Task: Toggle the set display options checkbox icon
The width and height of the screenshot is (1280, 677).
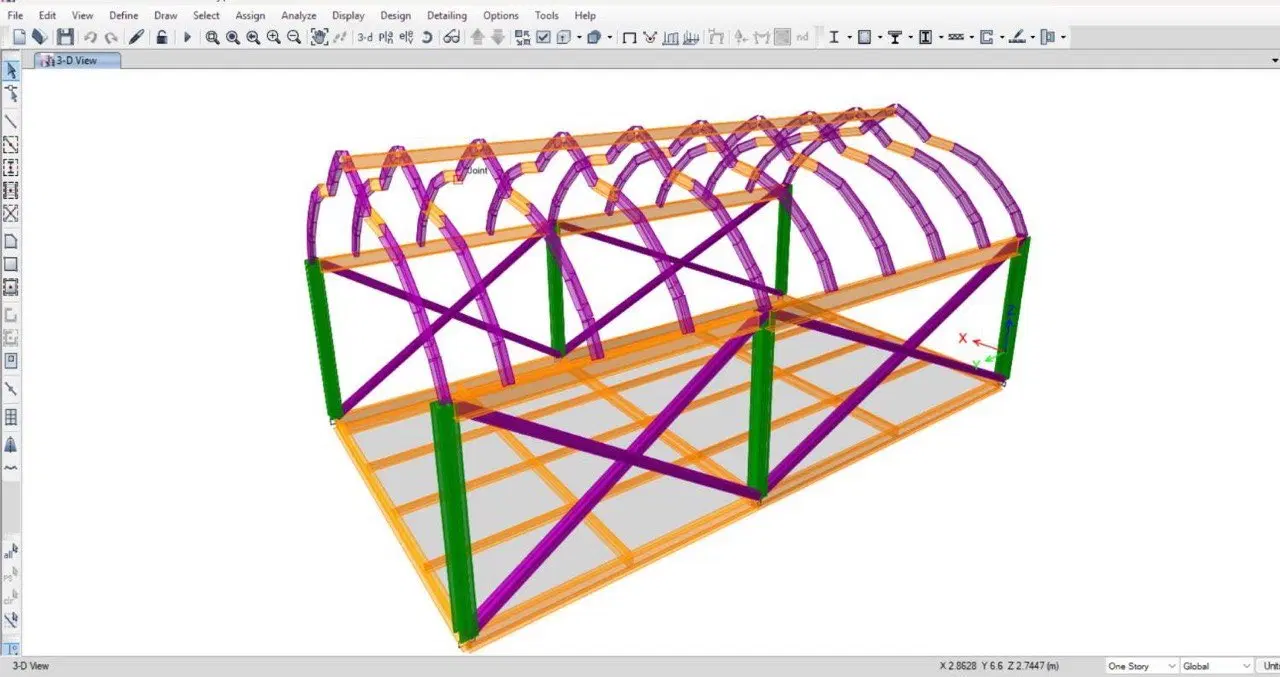Action: 543,37
